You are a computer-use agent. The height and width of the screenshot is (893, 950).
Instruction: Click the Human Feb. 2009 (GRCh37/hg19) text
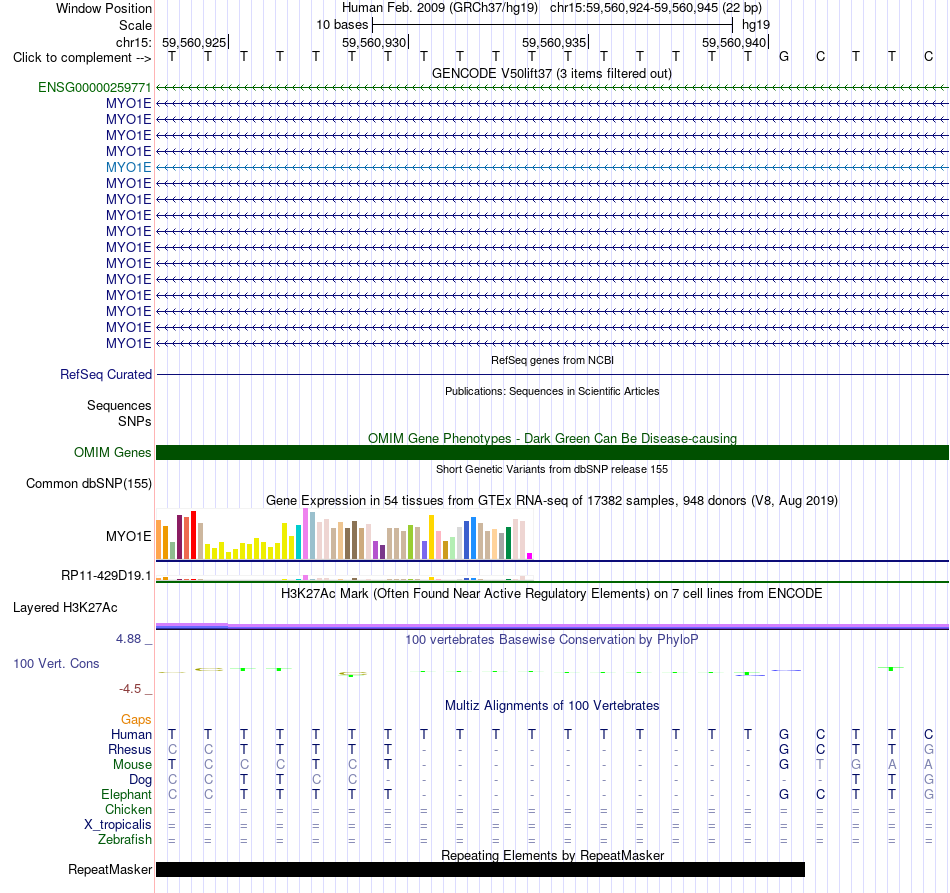tap(440, 8)
